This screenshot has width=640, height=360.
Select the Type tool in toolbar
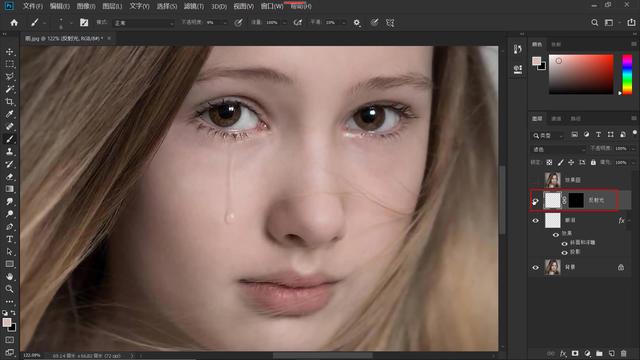pos(9,239)
